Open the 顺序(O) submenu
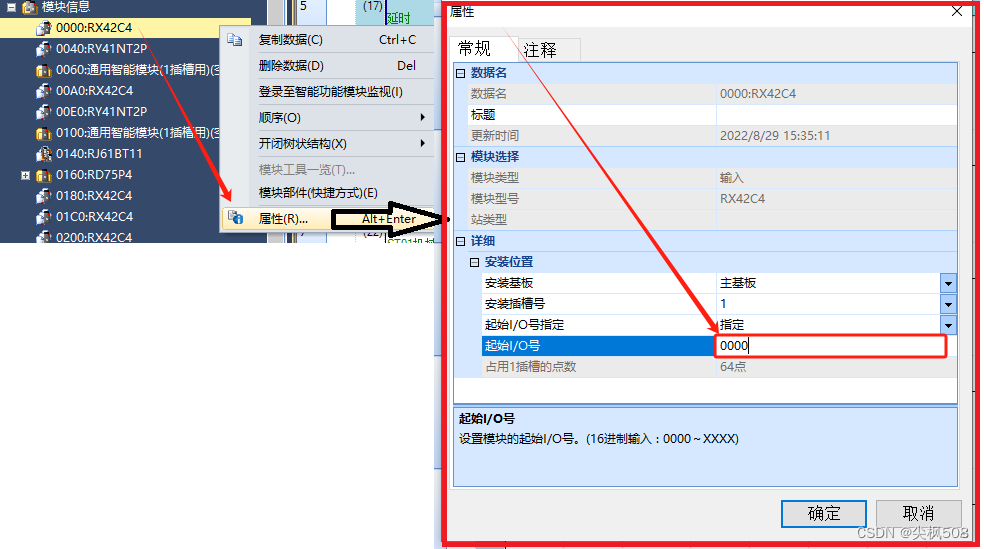The image size is (984, 549). tap(327, 118)
